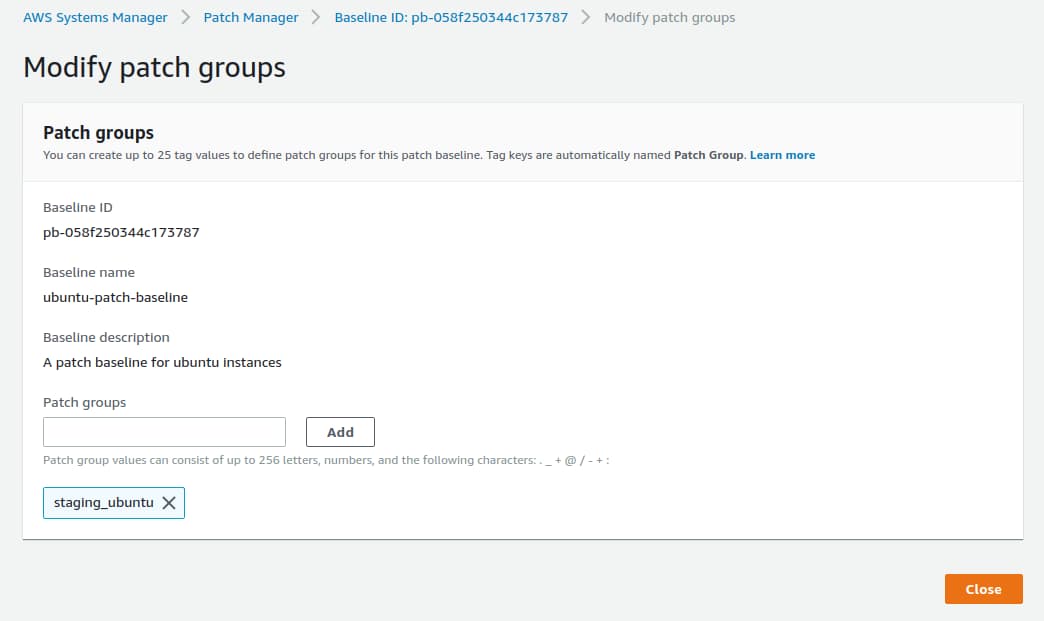Remove the staging_ubuntu patch group tag
The height and width of the screenshot is (621, 1044).
click(x=169, y=503)
